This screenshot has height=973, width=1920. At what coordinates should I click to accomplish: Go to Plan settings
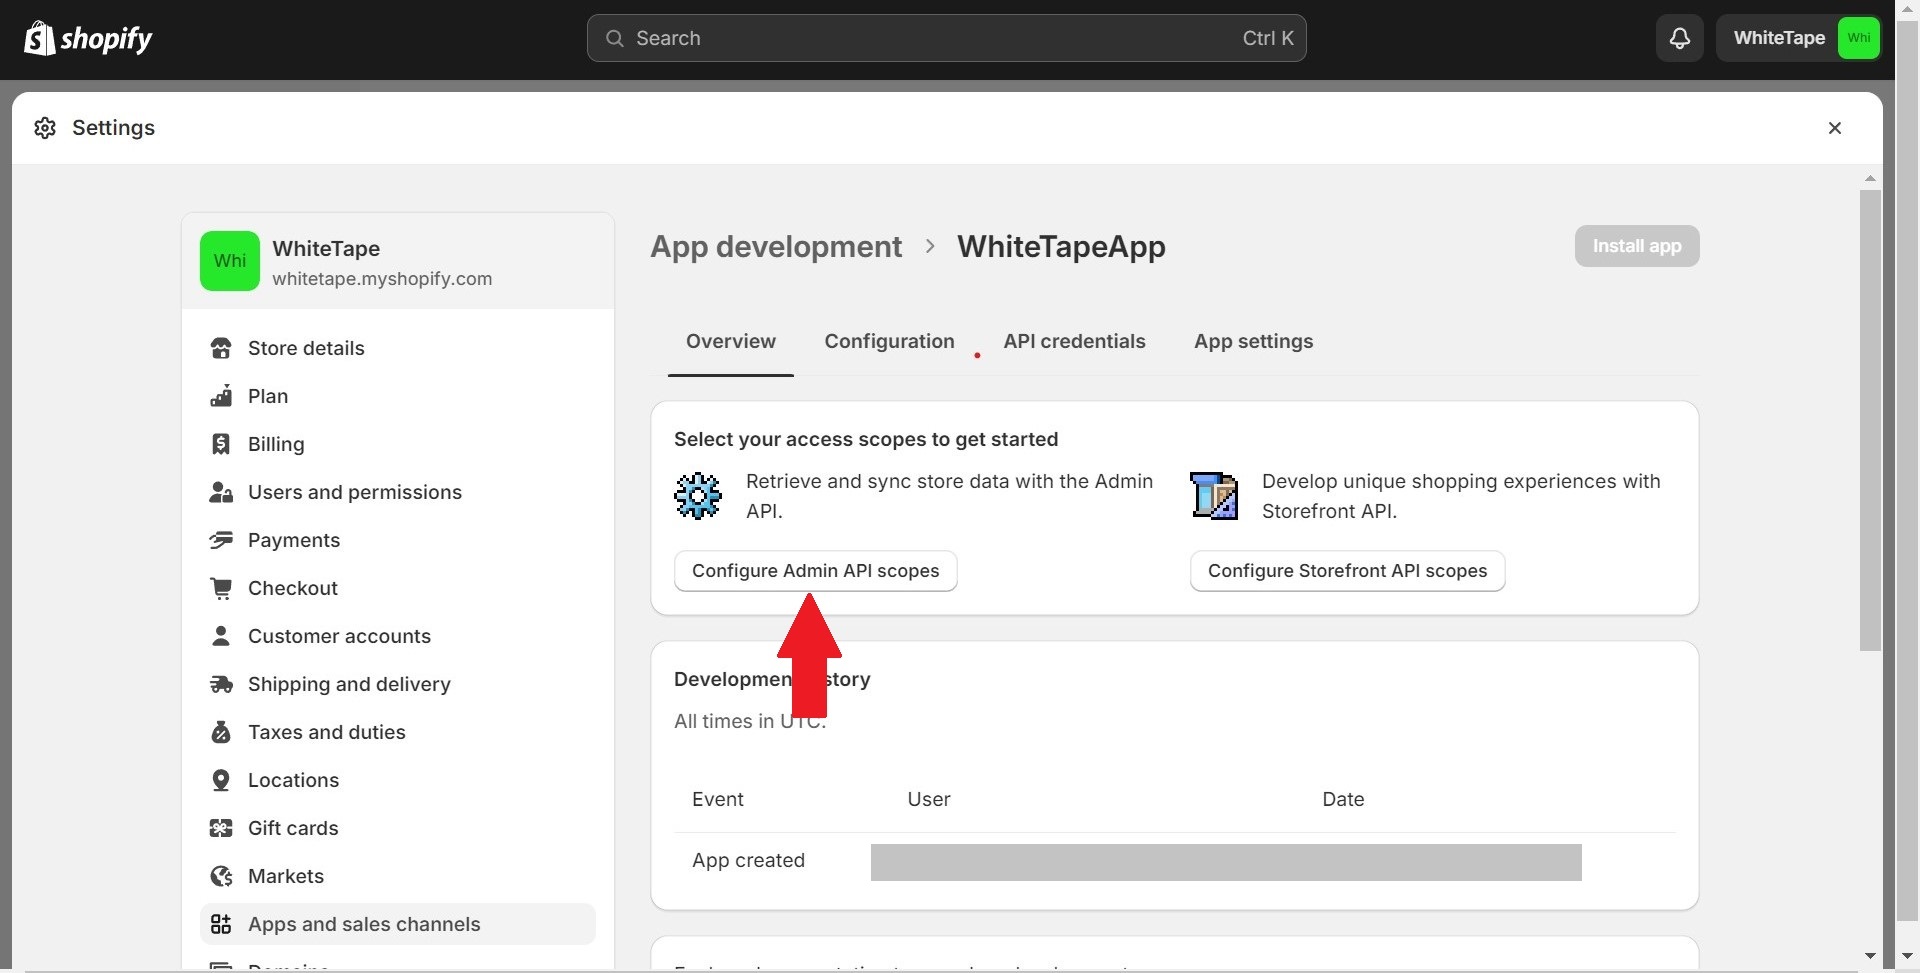click(398, 396)
